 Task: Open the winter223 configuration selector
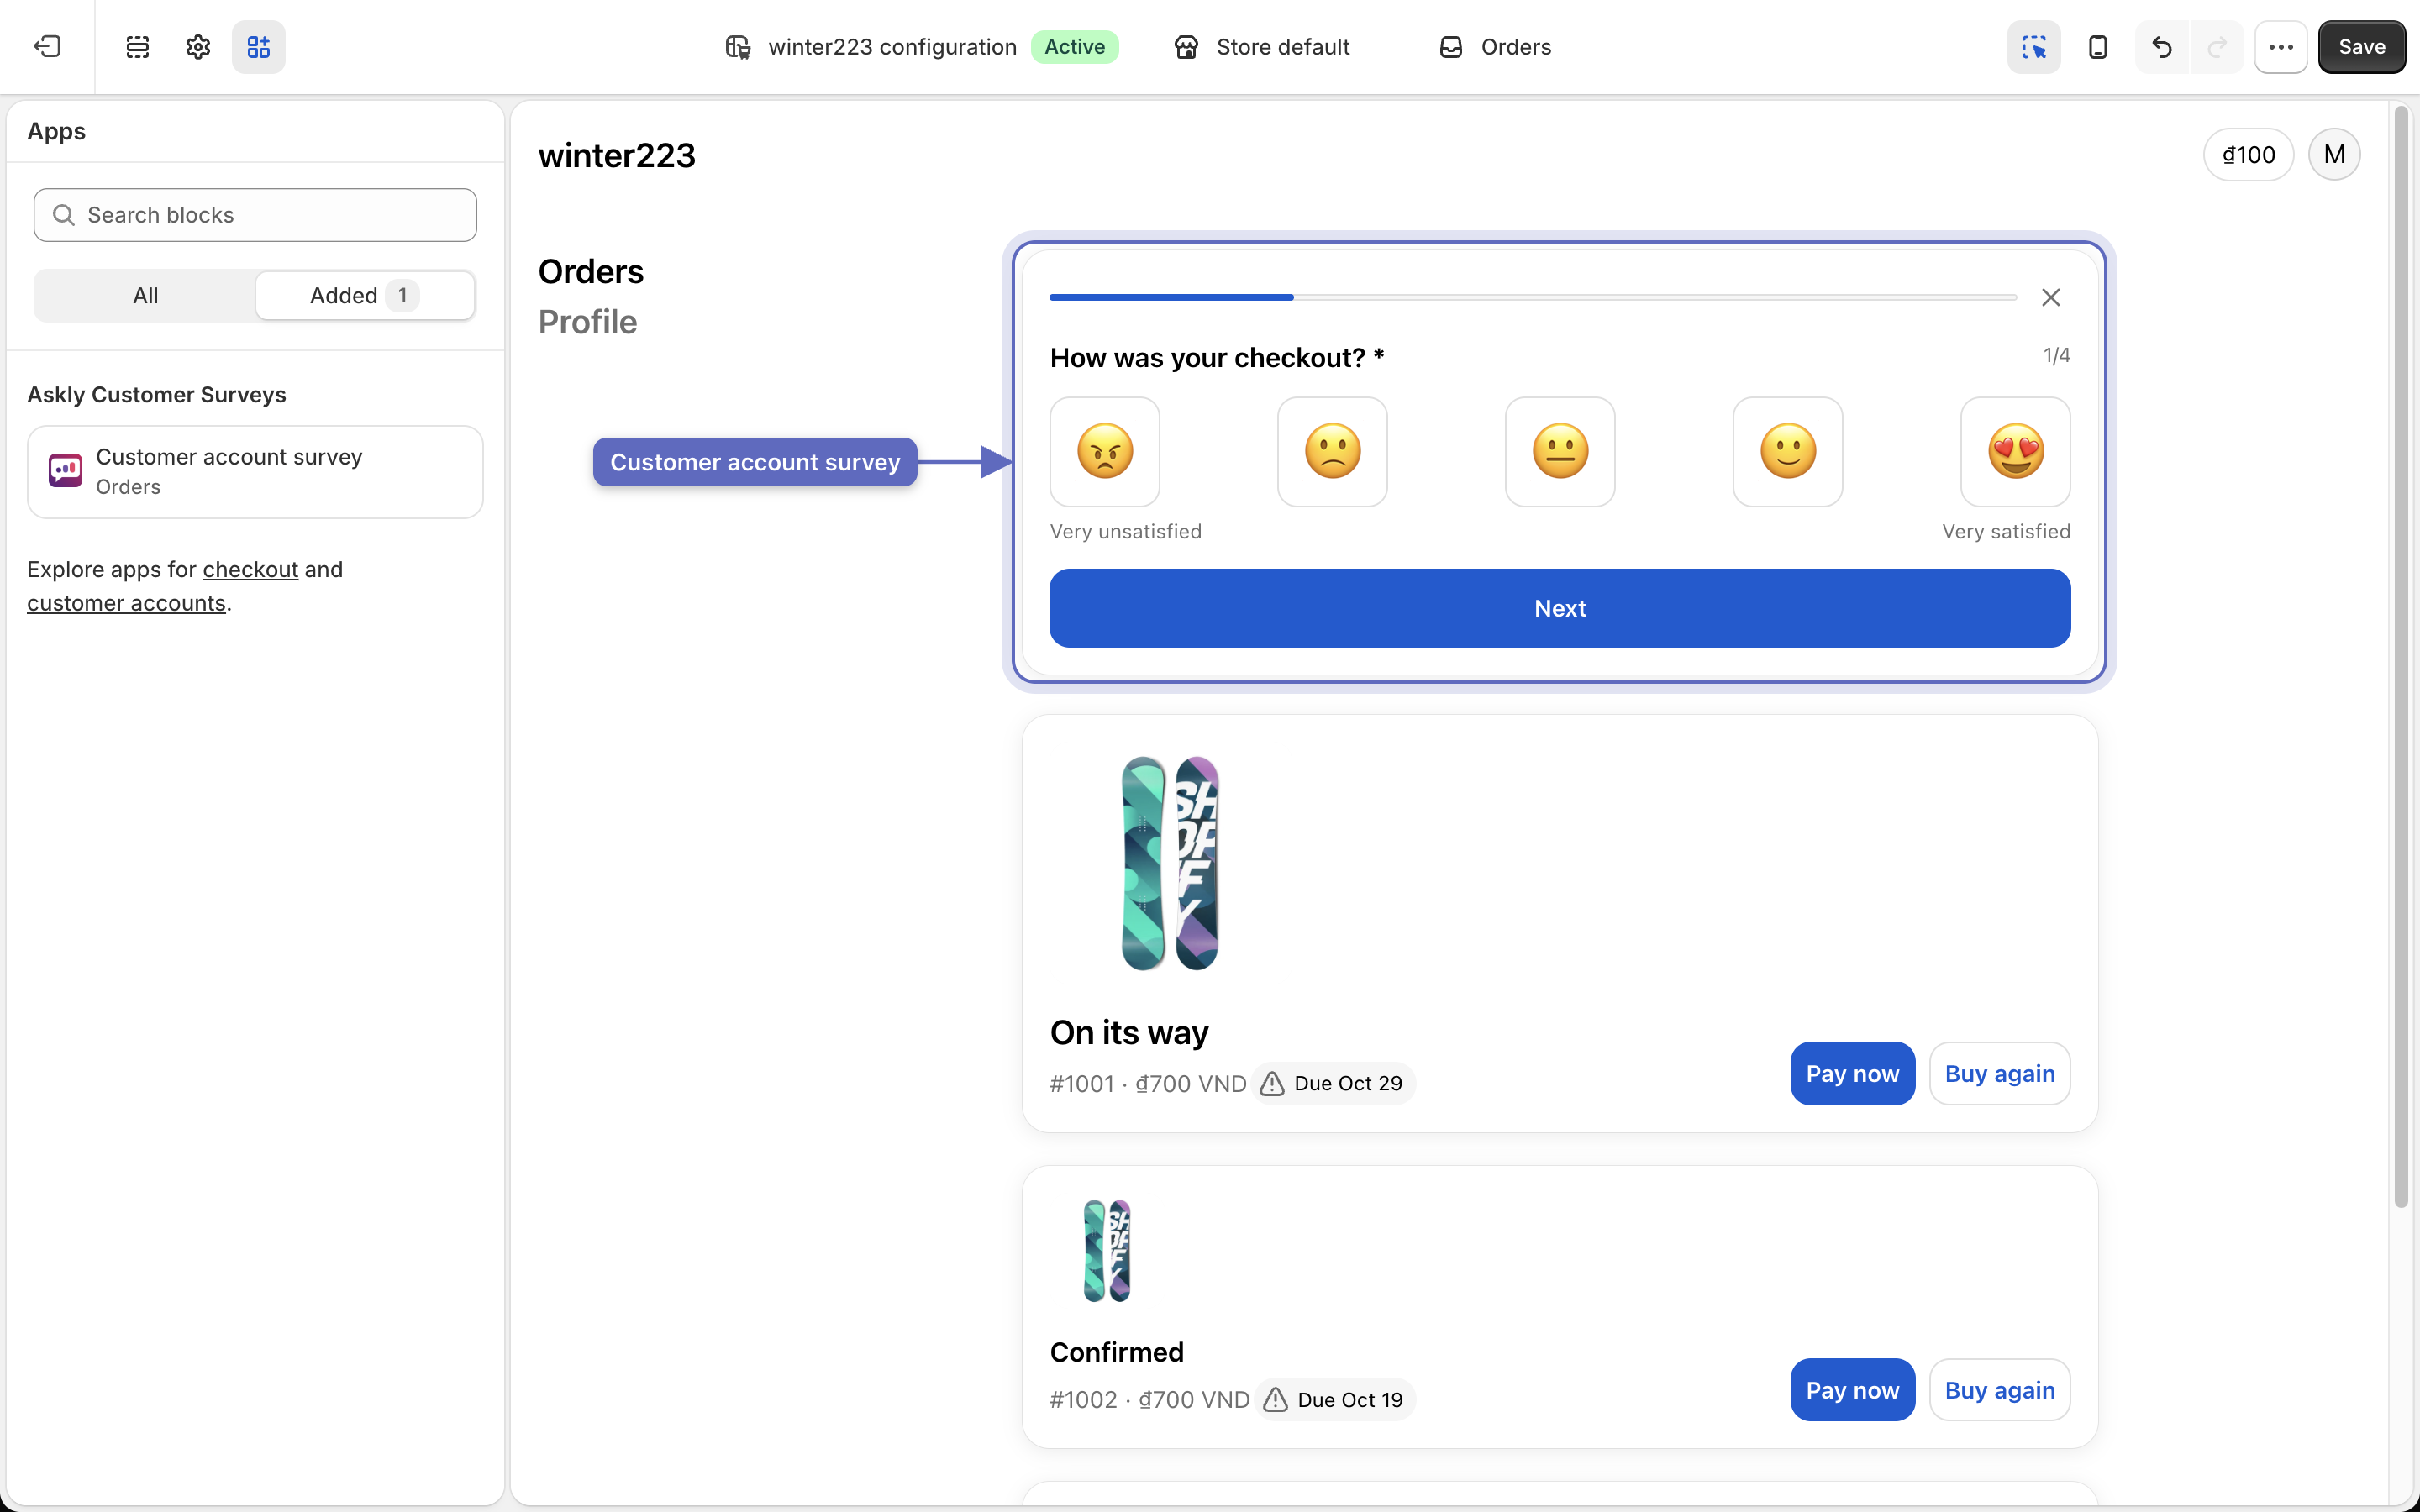pos(920,47)
